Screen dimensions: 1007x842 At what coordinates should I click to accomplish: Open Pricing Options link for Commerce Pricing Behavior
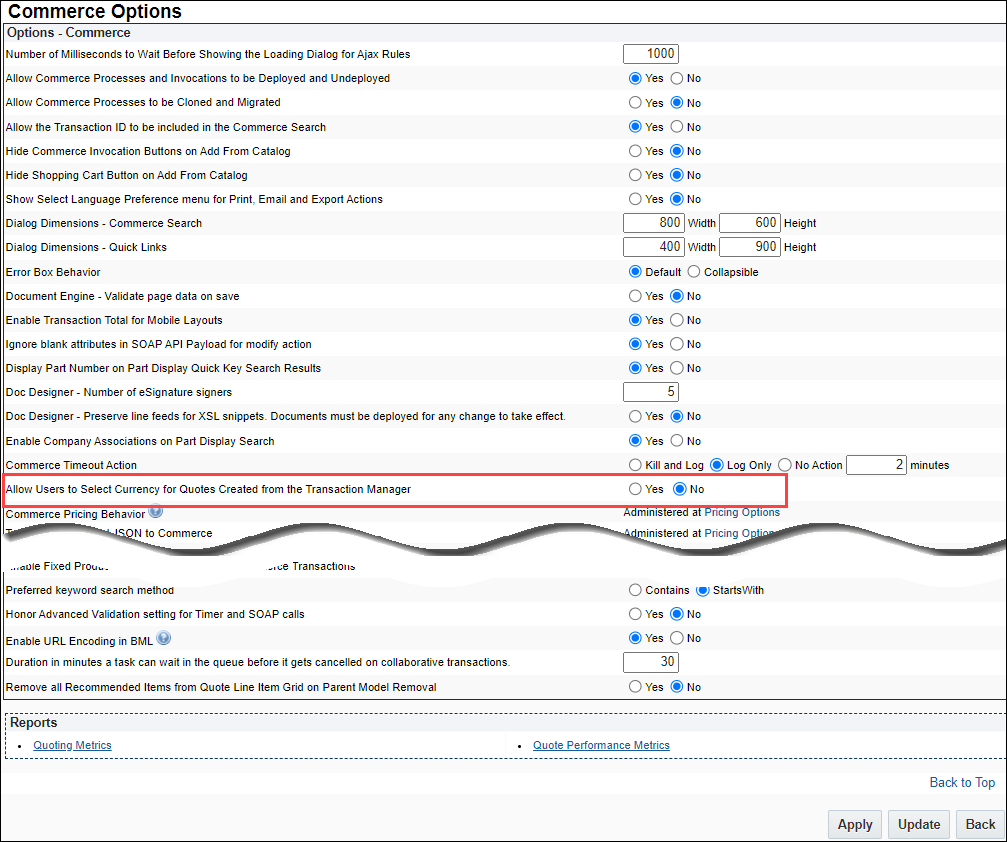coord(742,513)
